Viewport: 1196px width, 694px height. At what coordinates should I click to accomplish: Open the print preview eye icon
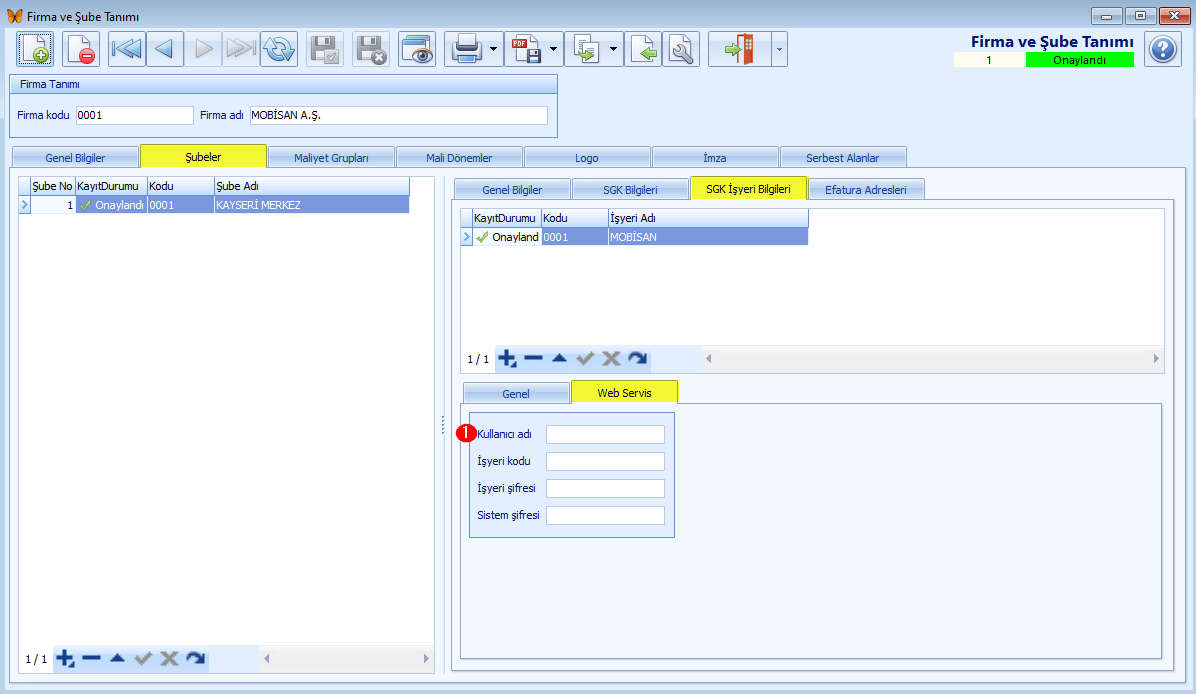point(417,49)
